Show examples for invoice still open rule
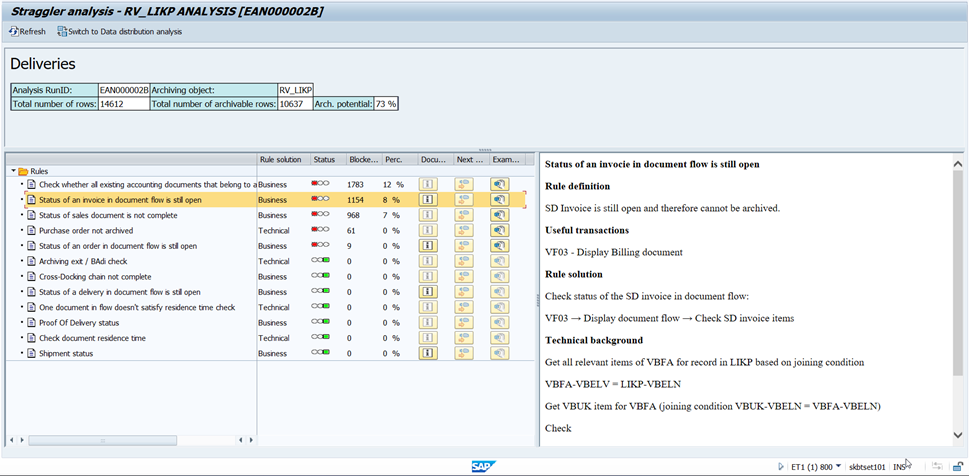This screenshot has height=476, width=969. pyautogui.click(x=500, y=200)
